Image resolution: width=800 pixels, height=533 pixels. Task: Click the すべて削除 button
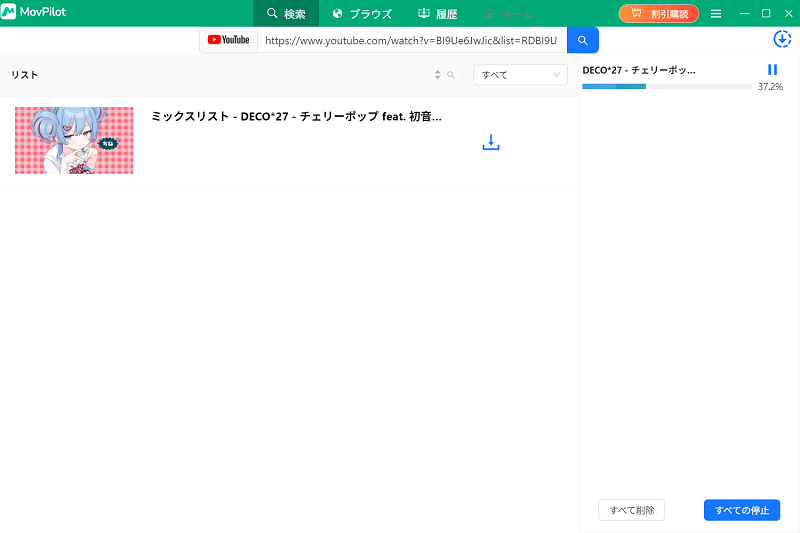pyautogui.click(x=632, y=510)
